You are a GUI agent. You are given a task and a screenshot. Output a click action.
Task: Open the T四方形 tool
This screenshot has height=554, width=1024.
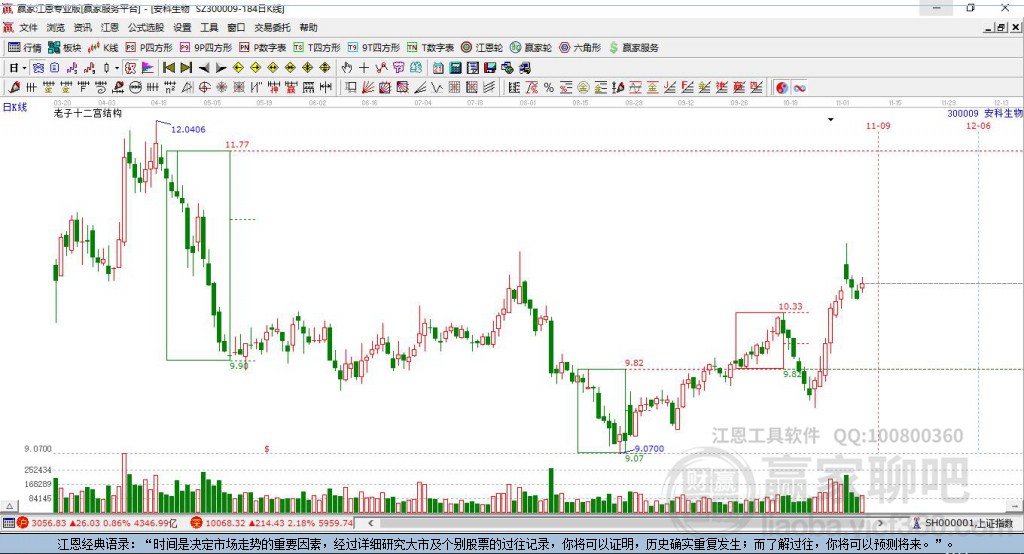pos(317,48)
